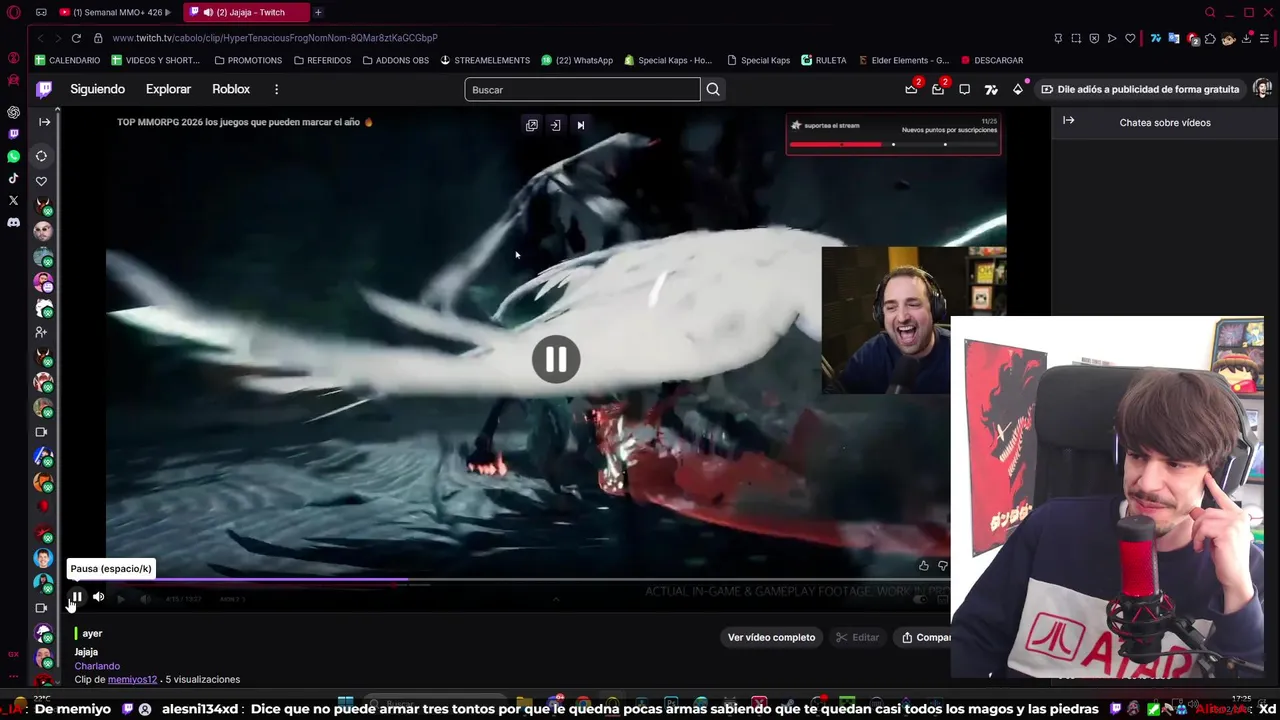
Task: Open the Charlando category link
Action: 97,666
